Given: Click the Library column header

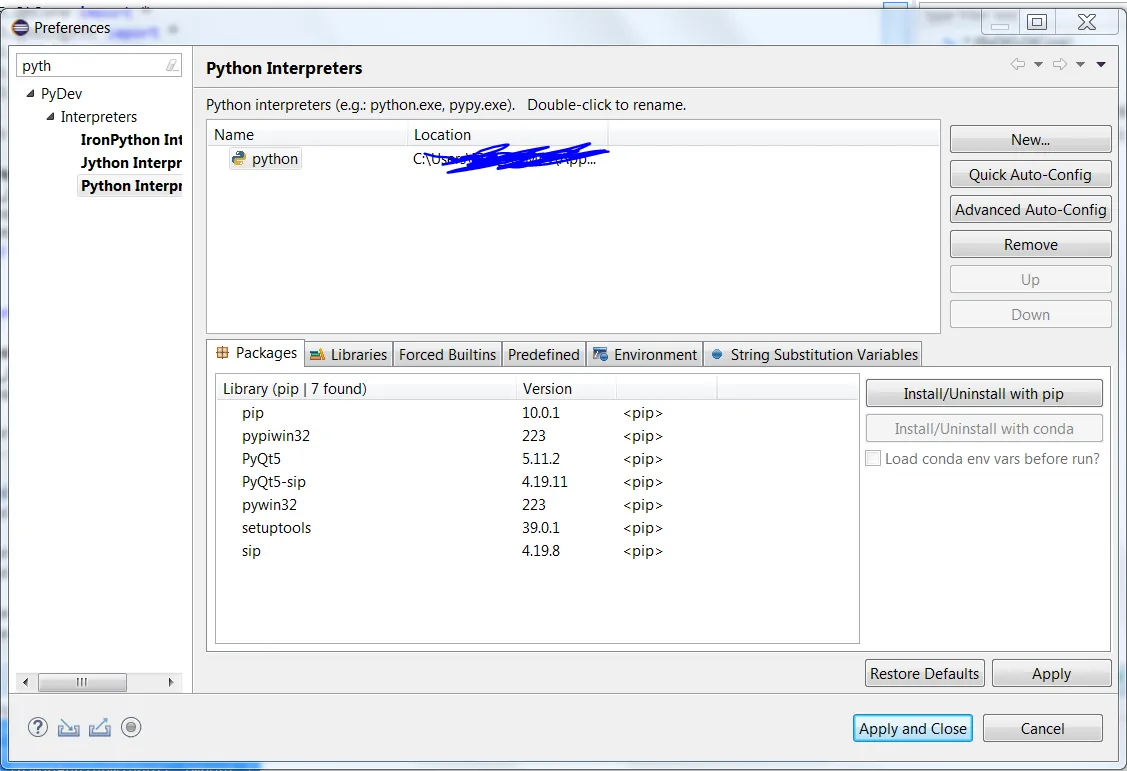Looking at the screenshot, I should click(366, 389).
